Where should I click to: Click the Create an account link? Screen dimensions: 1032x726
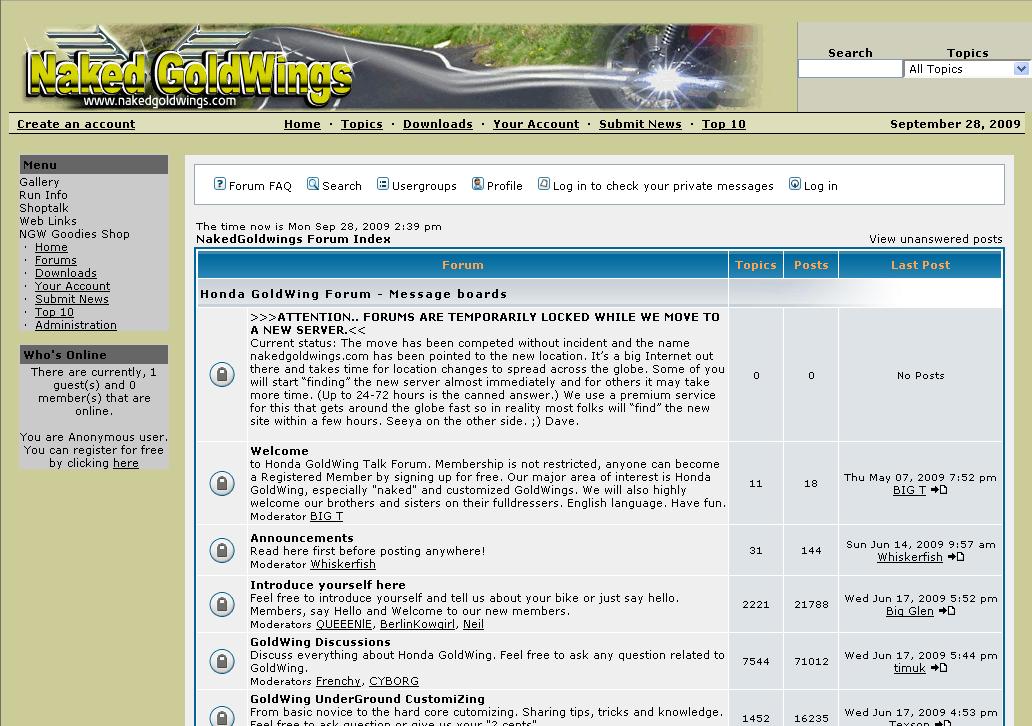click(x=76, y=124)
